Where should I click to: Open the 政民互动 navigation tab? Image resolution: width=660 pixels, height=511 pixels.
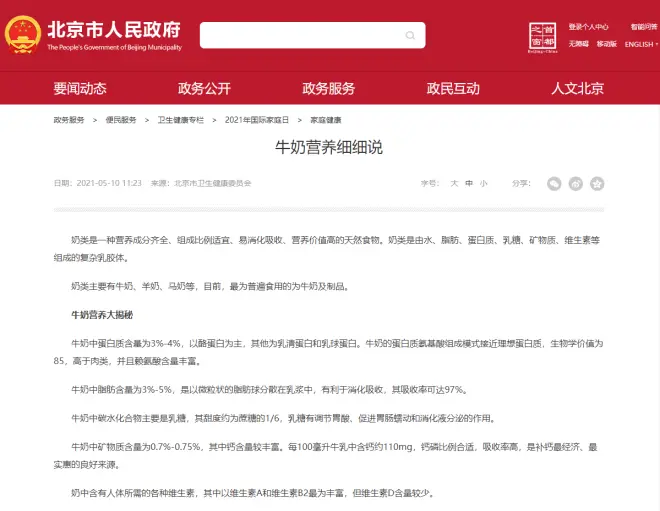(x=453, y=88)
